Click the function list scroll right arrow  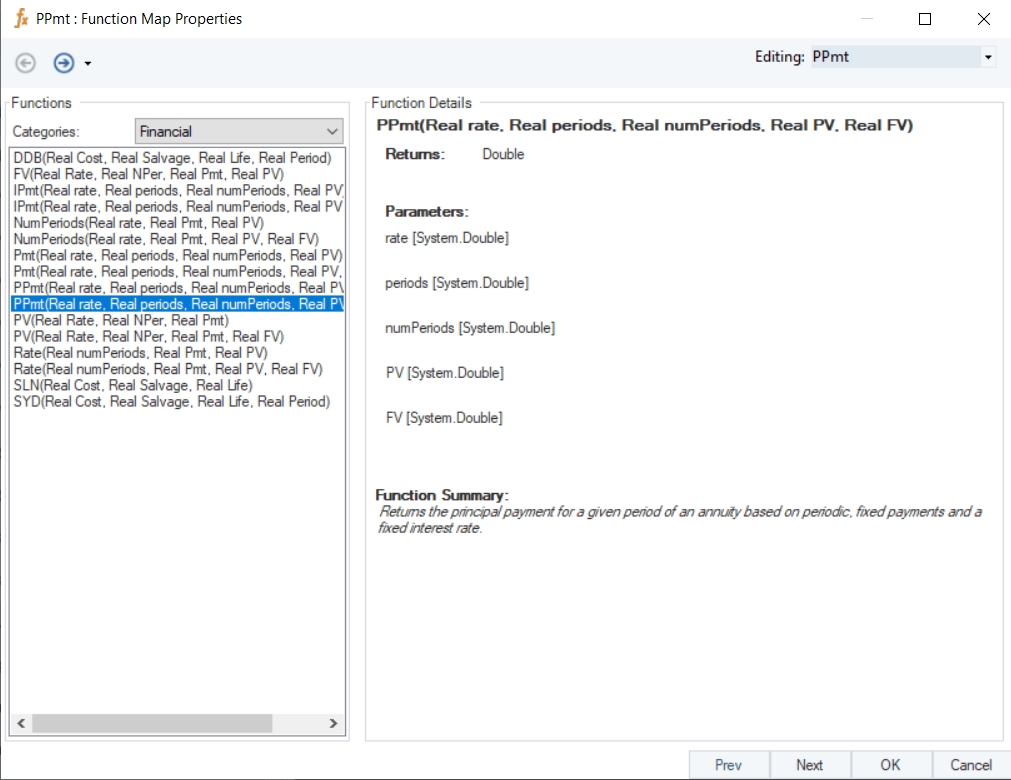click(x=334, y=723)
